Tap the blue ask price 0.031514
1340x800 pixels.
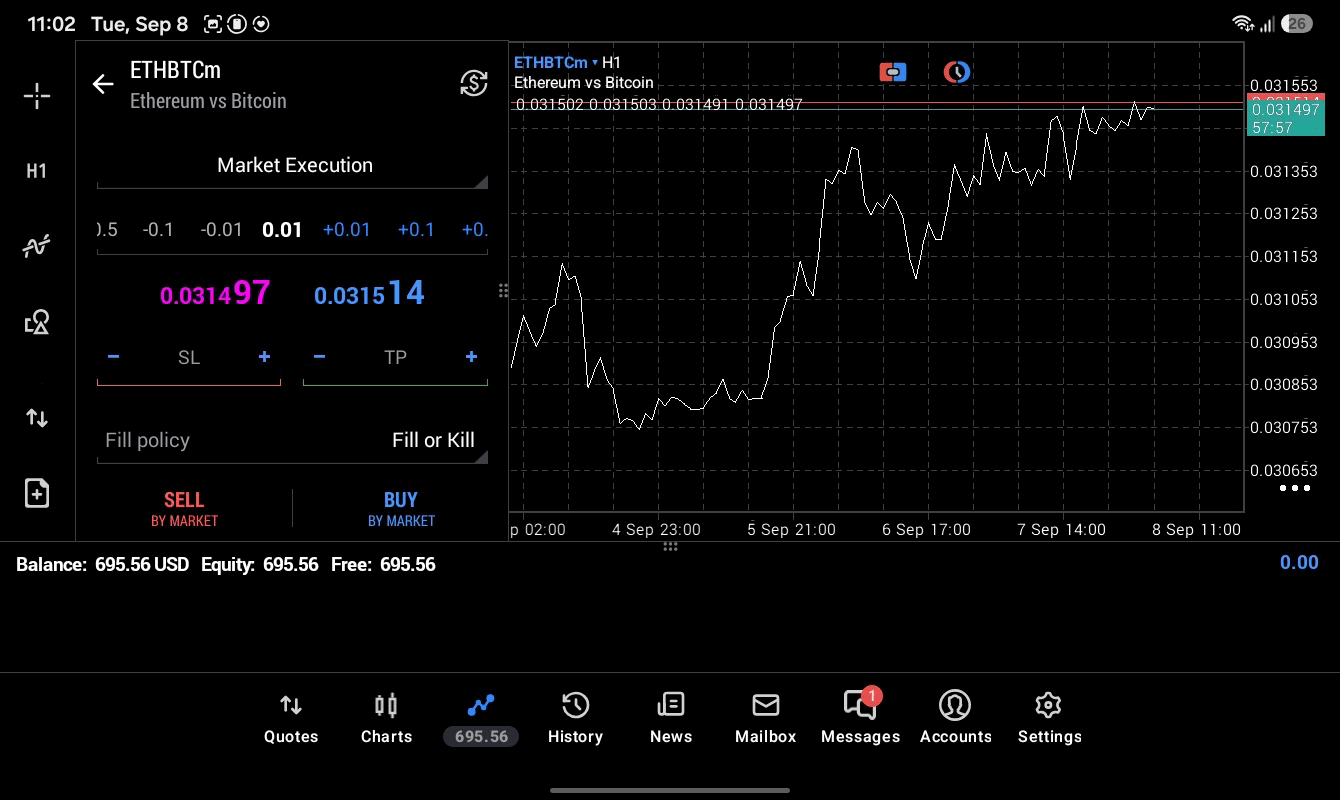point(369,293)
